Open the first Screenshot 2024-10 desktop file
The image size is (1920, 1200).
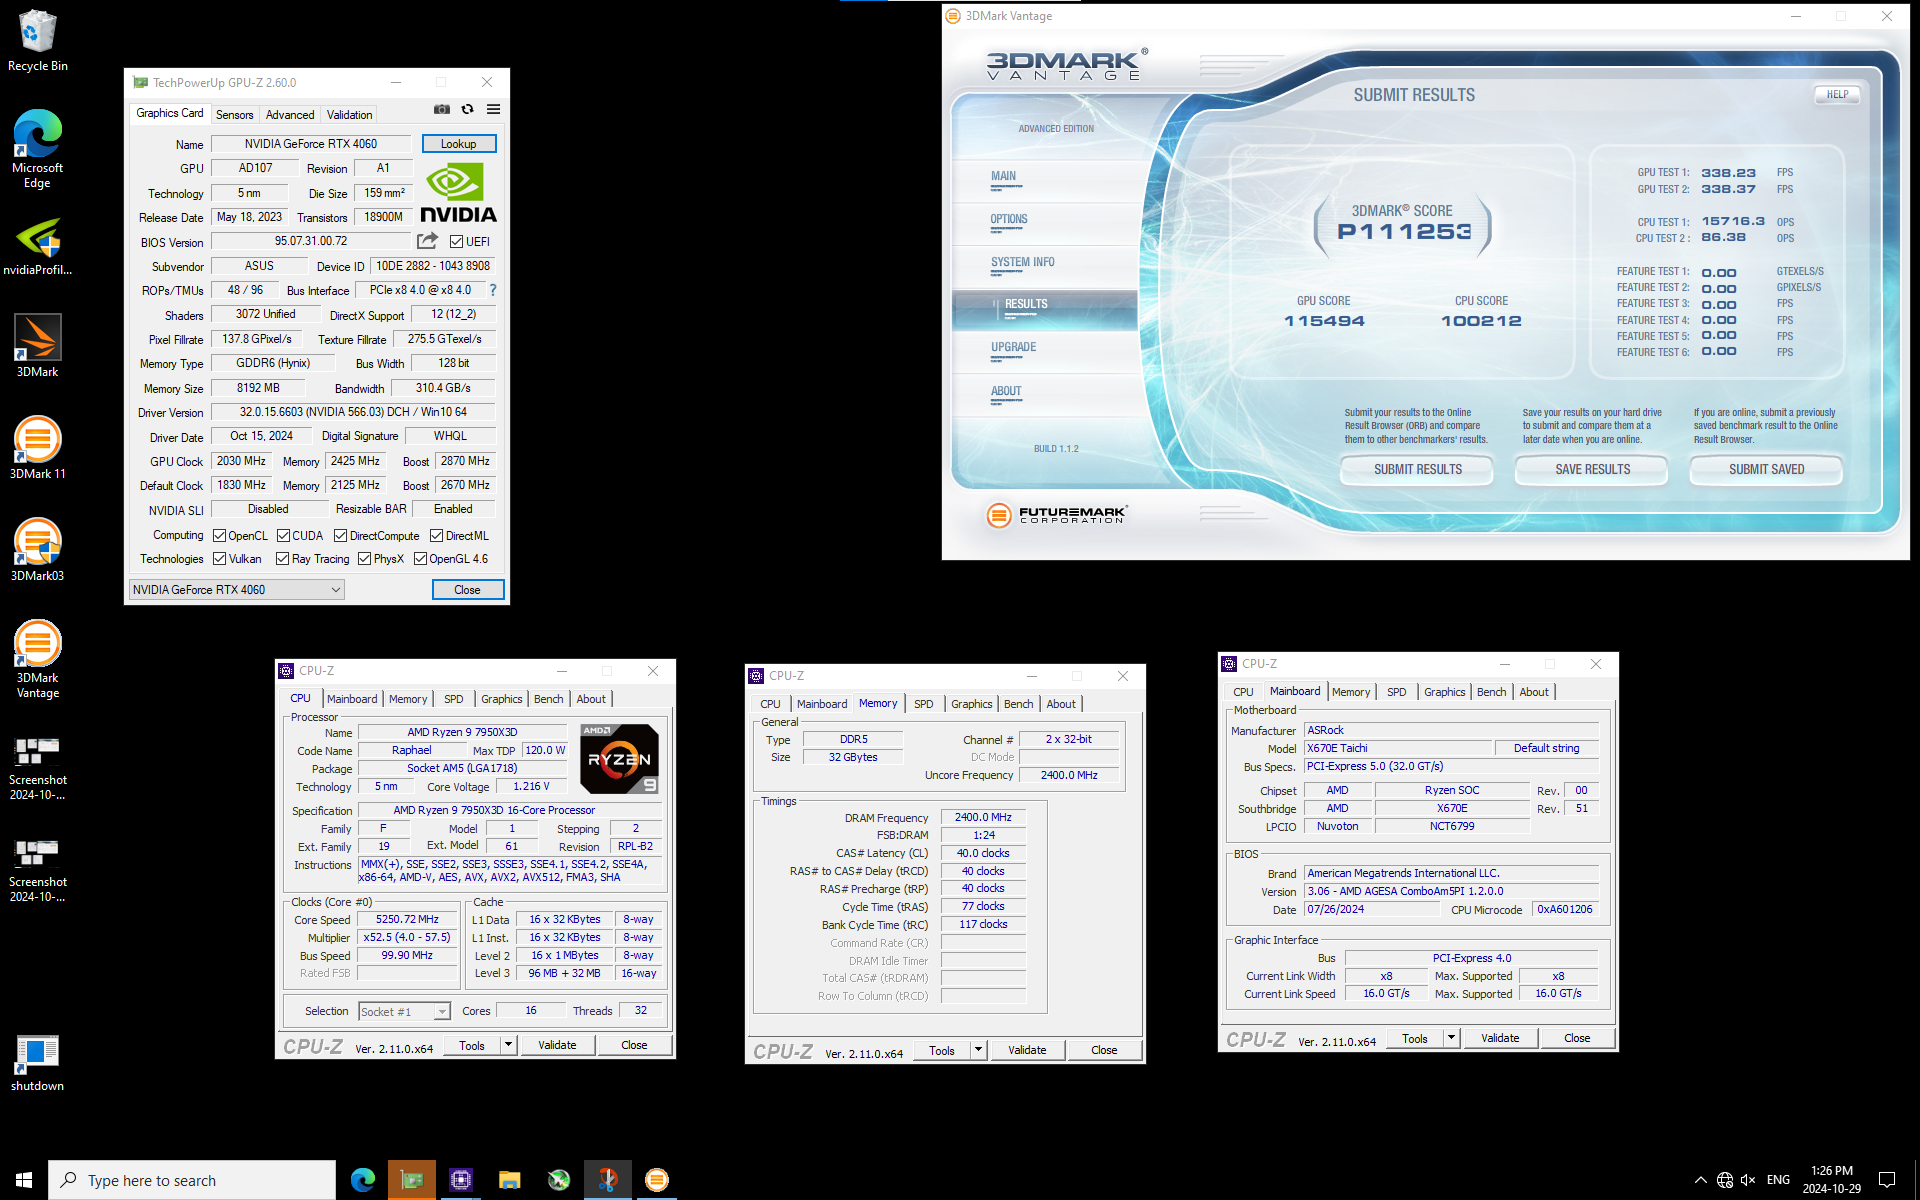[x=38, y=769]
